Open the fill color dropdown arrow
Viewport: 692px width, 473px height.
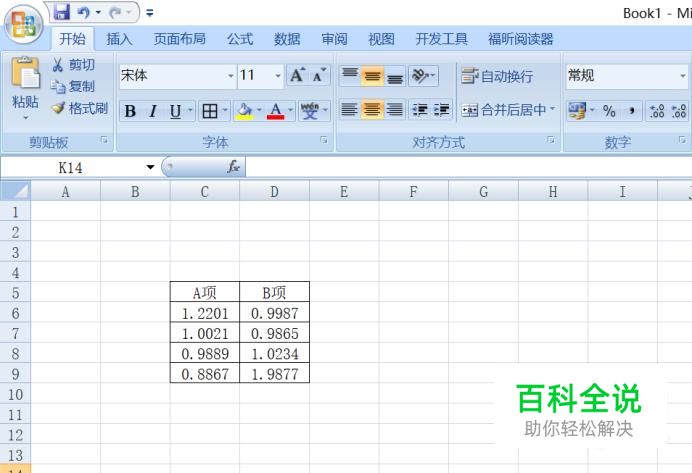(x=259, y=109)
